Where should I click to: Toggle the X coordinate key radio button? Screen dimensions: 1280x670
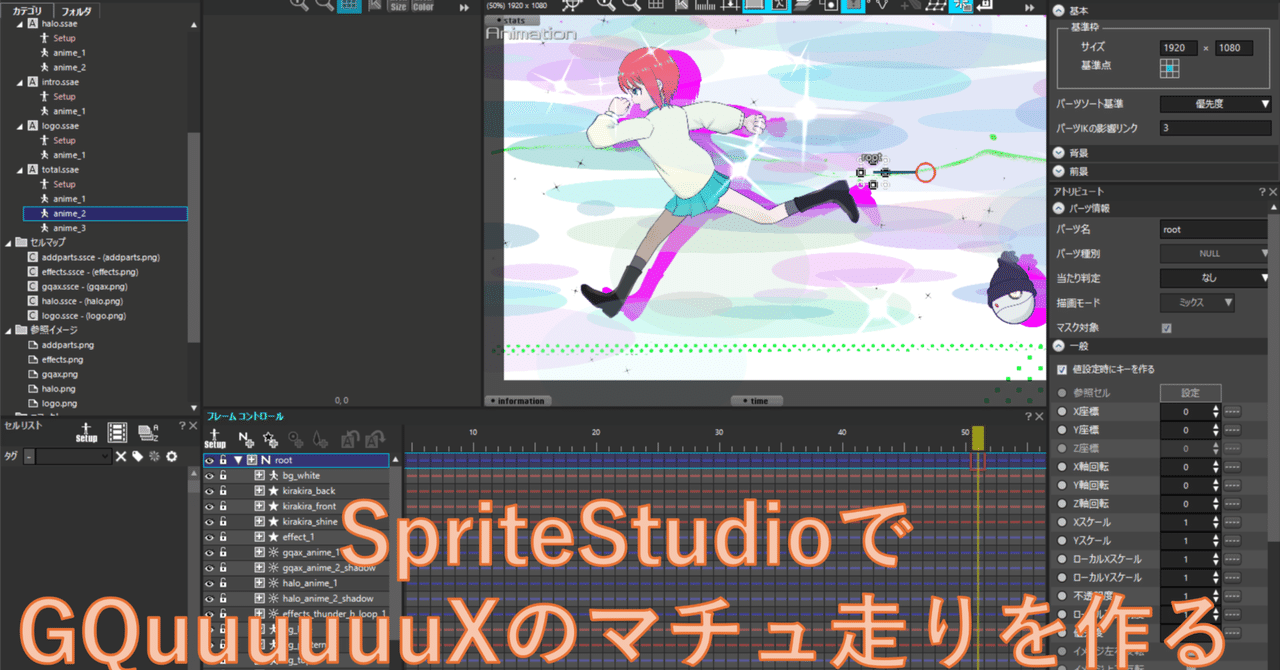tap(1062, 411)
